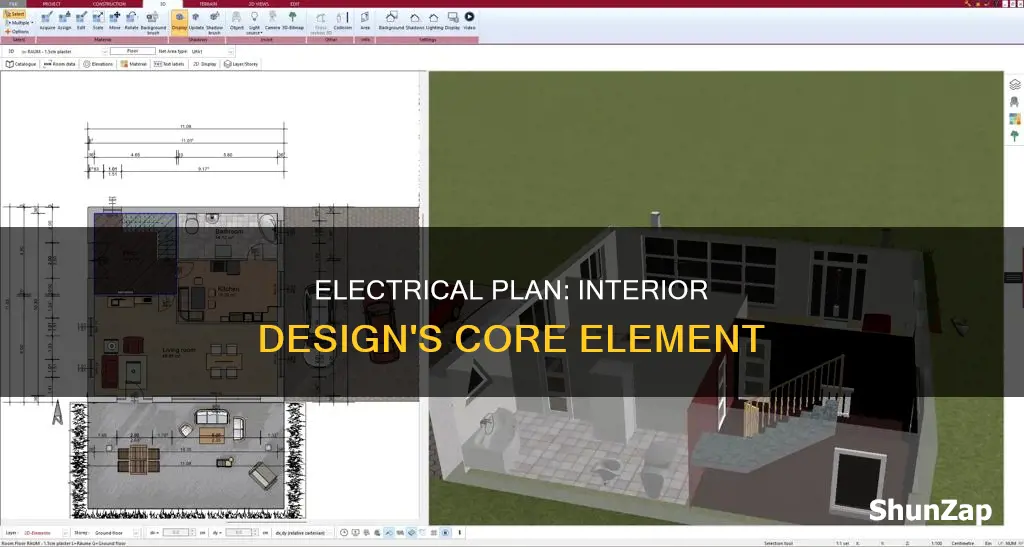The image size is (1024, 547).
Task: Select the Acquire material tool
Action: pos(47,21)
